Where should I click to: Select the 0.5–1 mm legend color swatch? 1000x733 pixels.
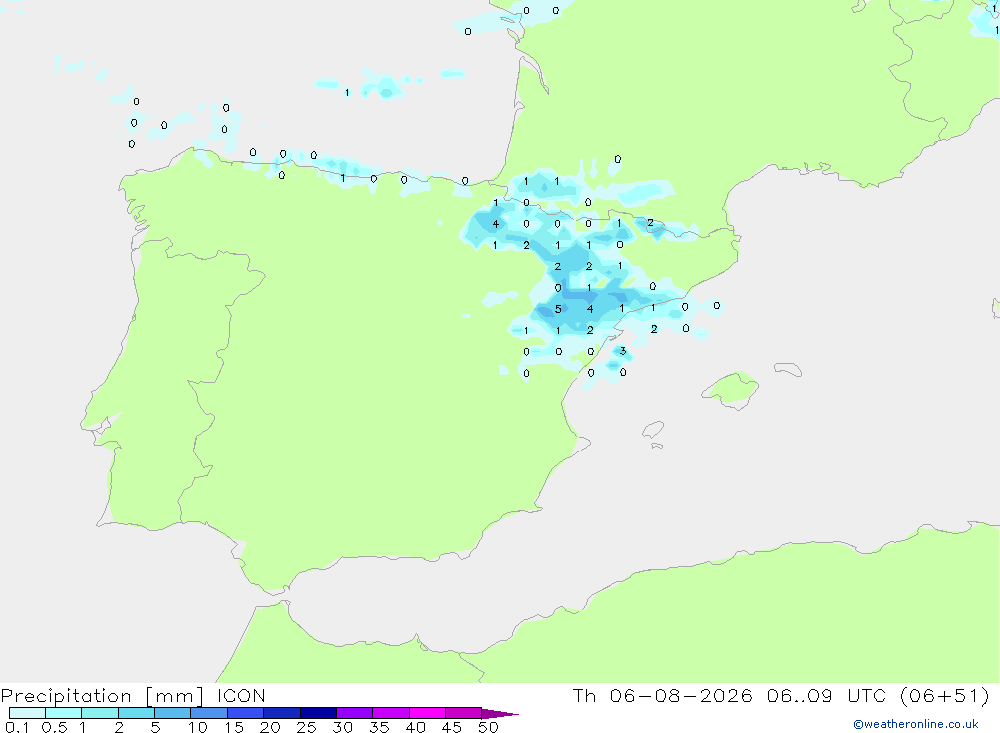64,713
